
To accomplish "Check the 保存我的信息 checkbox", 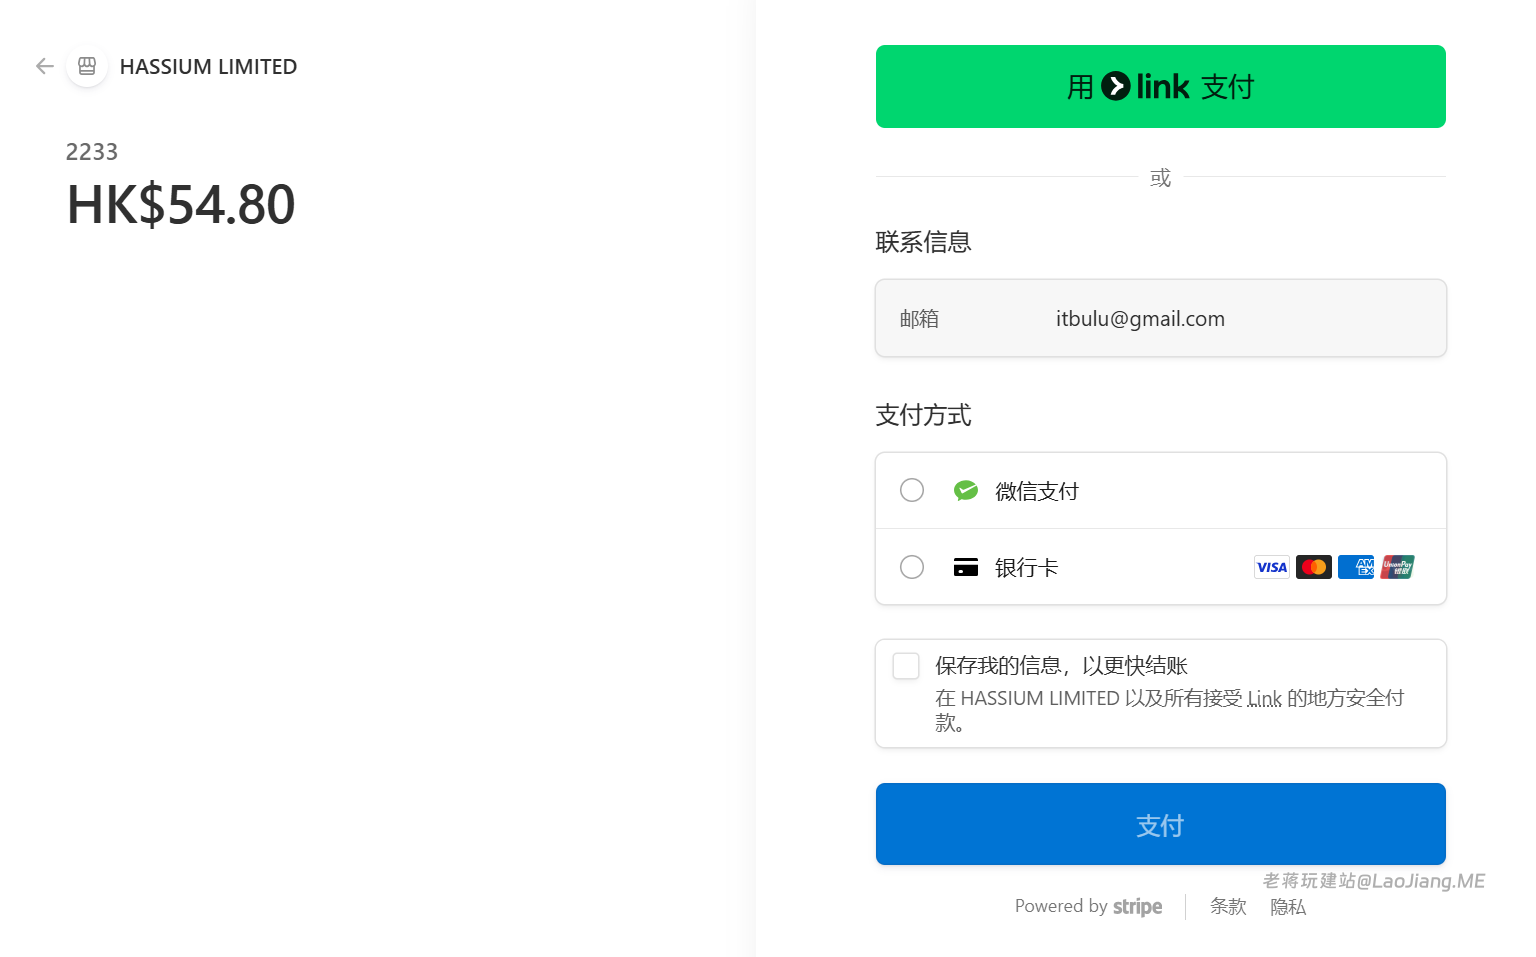I will point(906,666).
